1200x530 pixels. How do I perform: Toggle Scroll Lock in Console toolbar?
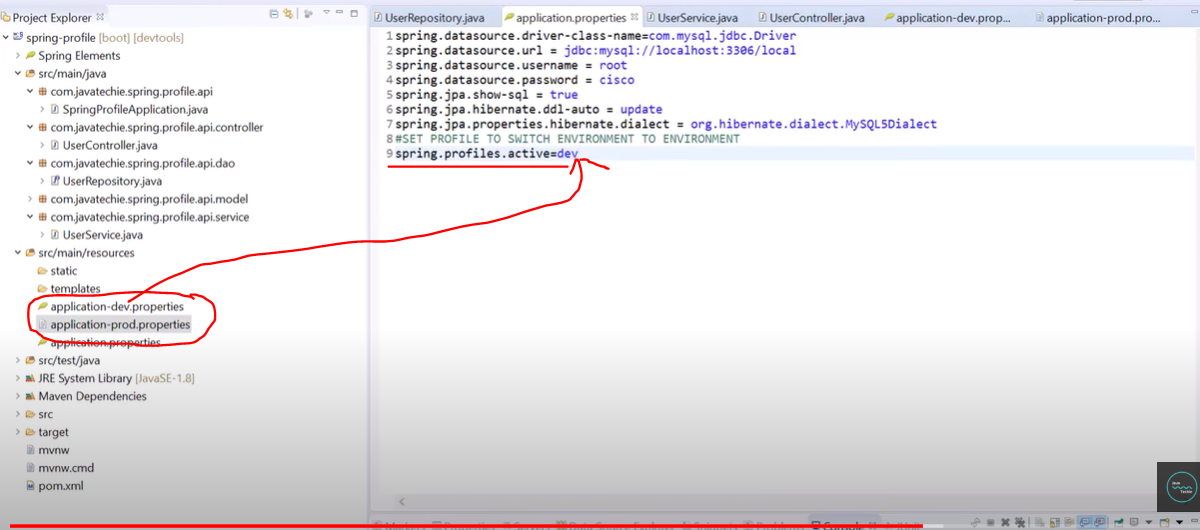pyautogui.click(x=1054, y=523)
